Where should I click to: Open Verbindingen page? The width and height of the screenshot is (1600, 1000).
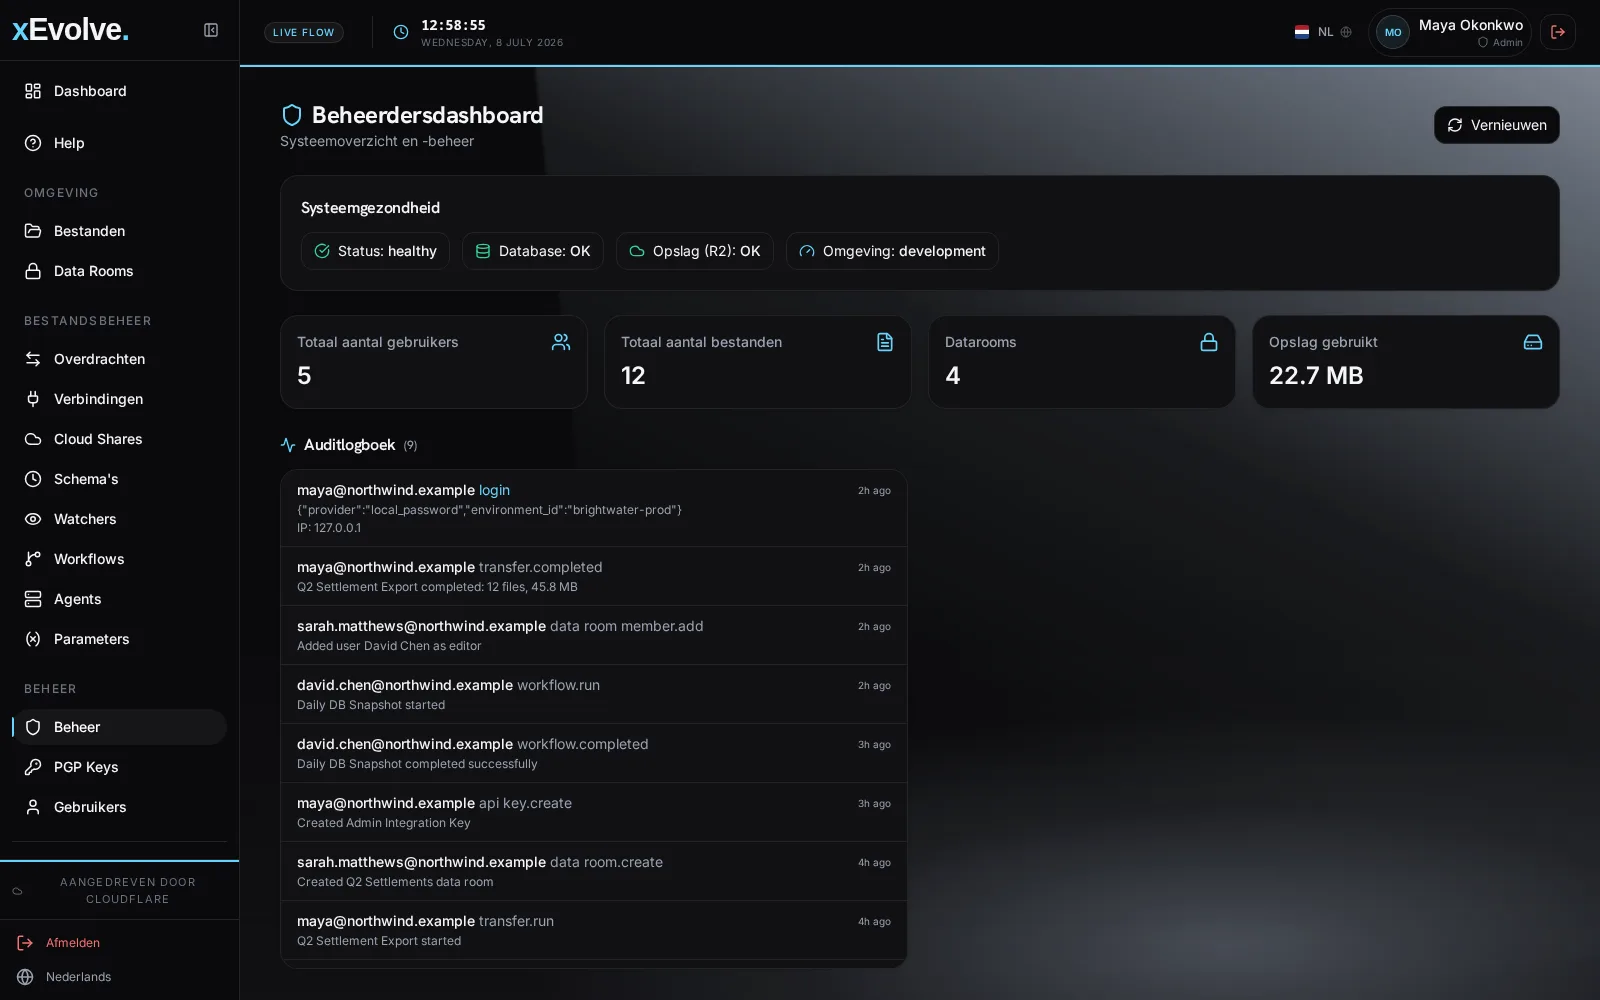tap(120, 399)
